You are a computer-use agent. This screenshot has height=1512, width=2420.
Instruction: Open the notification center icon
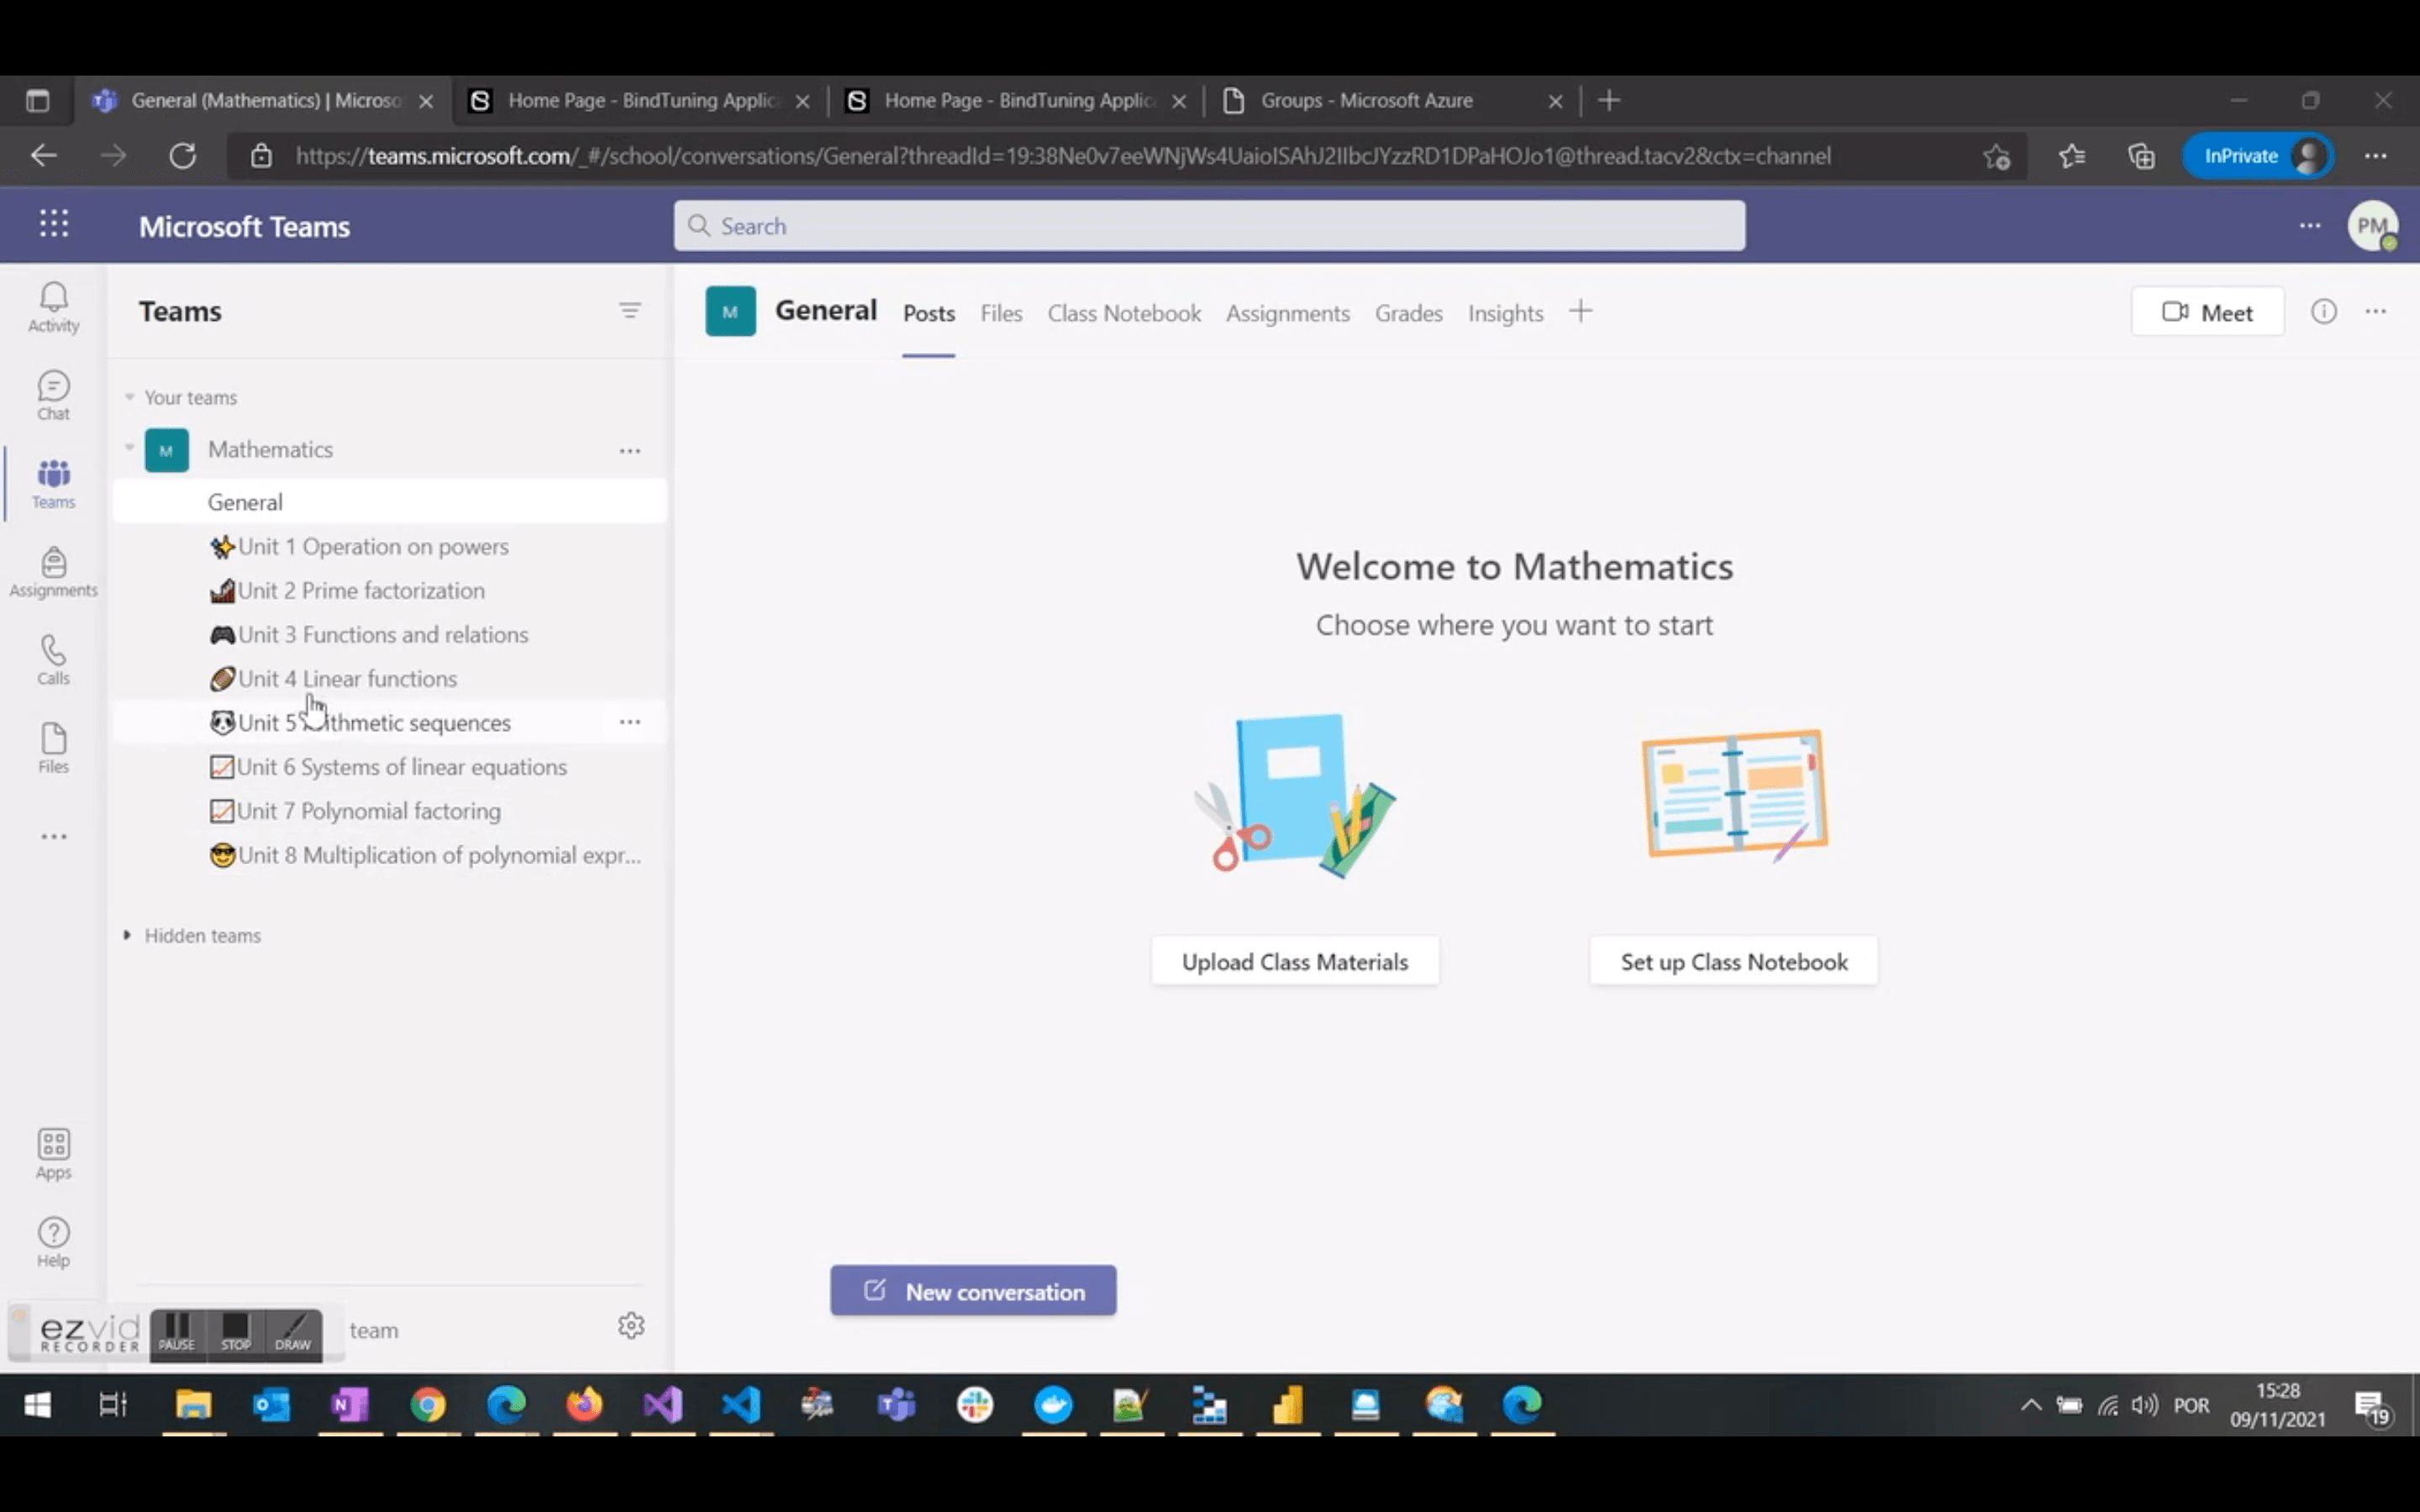coord(2373,1408)
